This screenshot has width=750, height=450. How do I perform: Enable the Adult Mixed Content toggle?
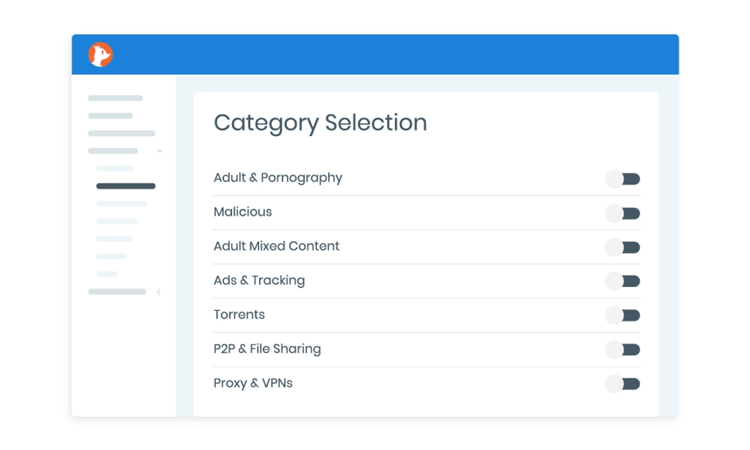pos(622,247)
